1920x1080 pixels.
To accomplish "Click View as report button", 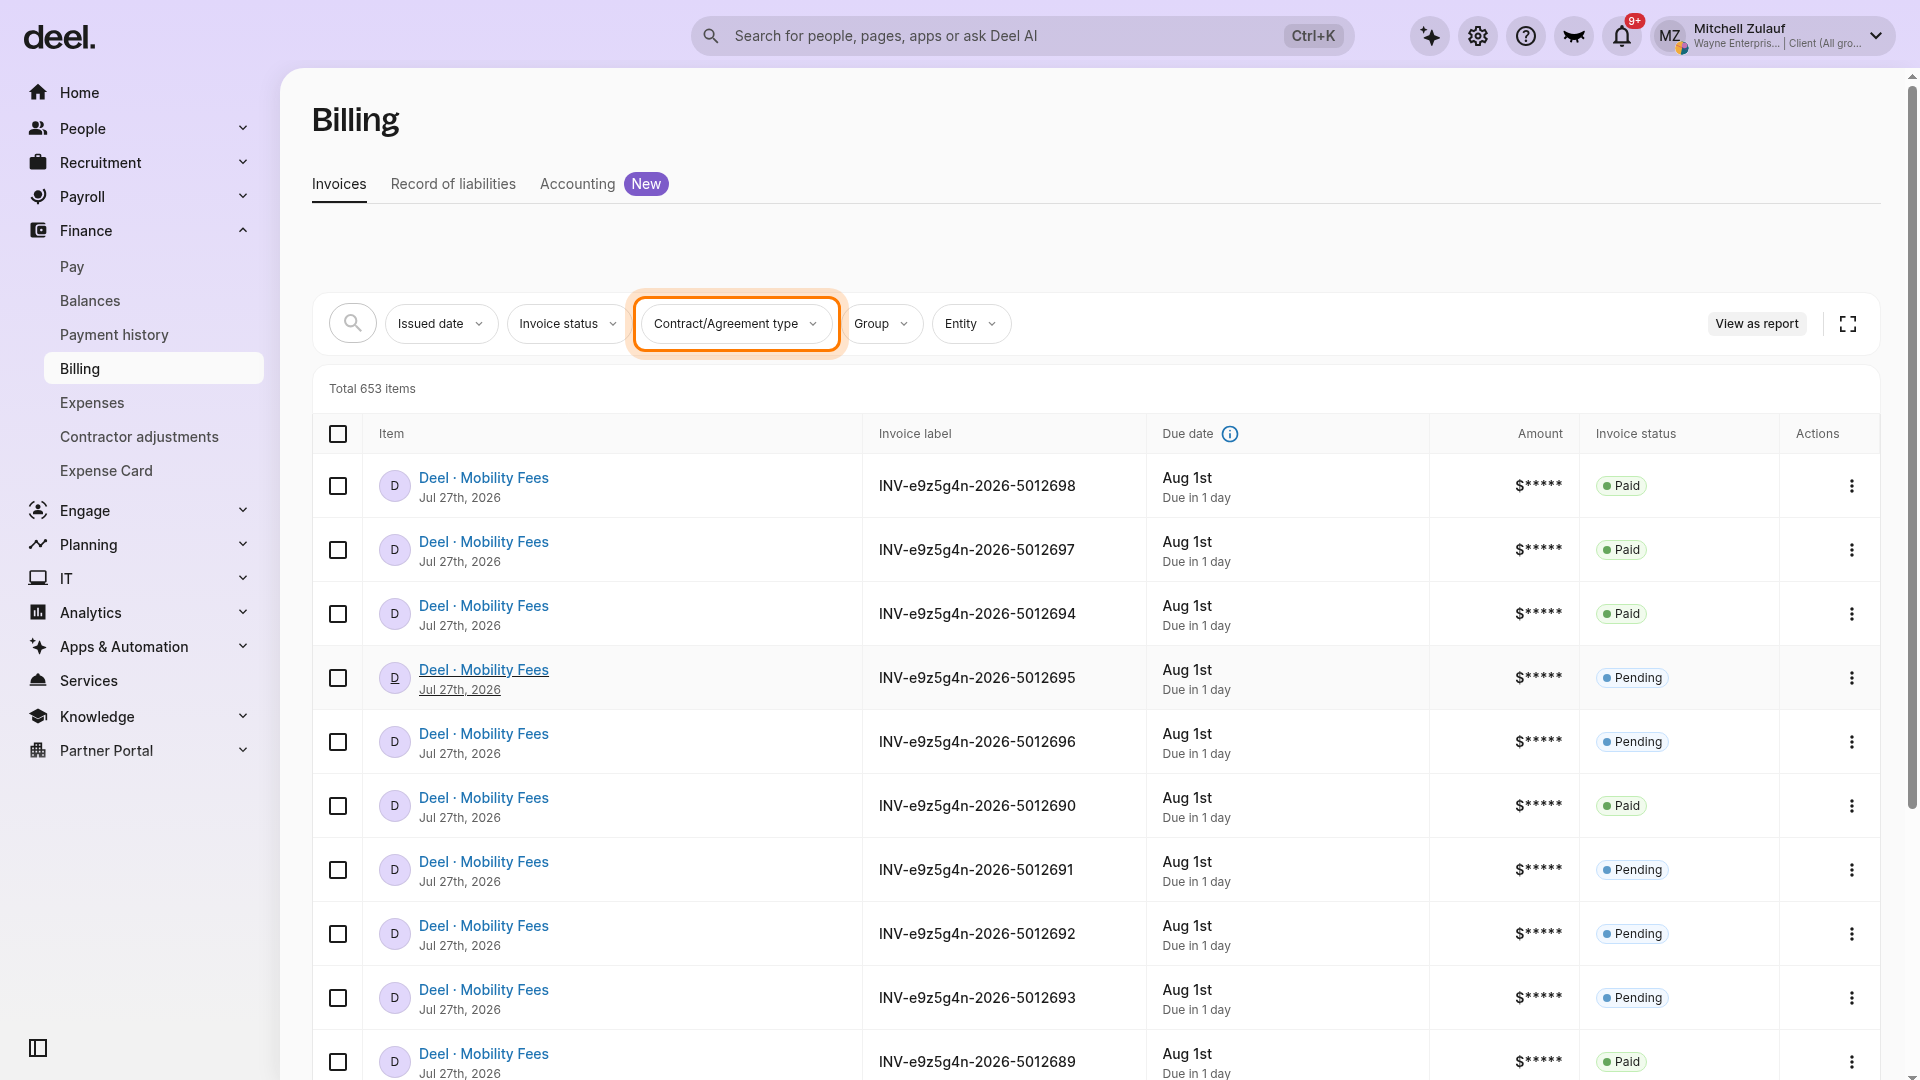I will (1757, 324).
